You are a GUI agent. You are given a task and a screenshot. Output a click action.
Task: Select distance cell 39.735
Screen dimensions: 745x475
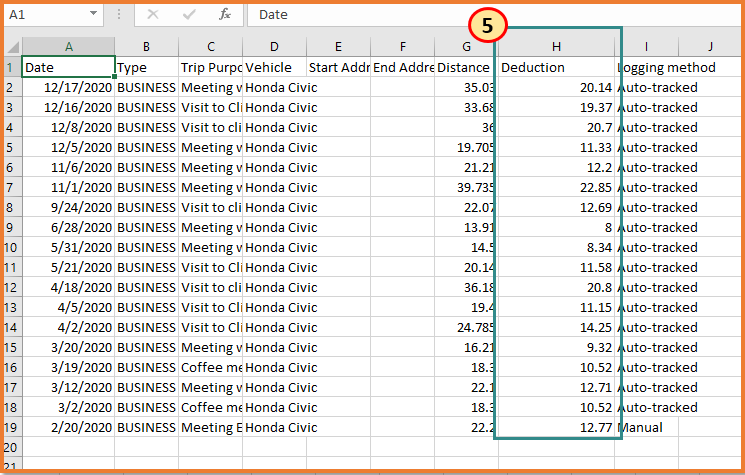[x=466, y=188]
